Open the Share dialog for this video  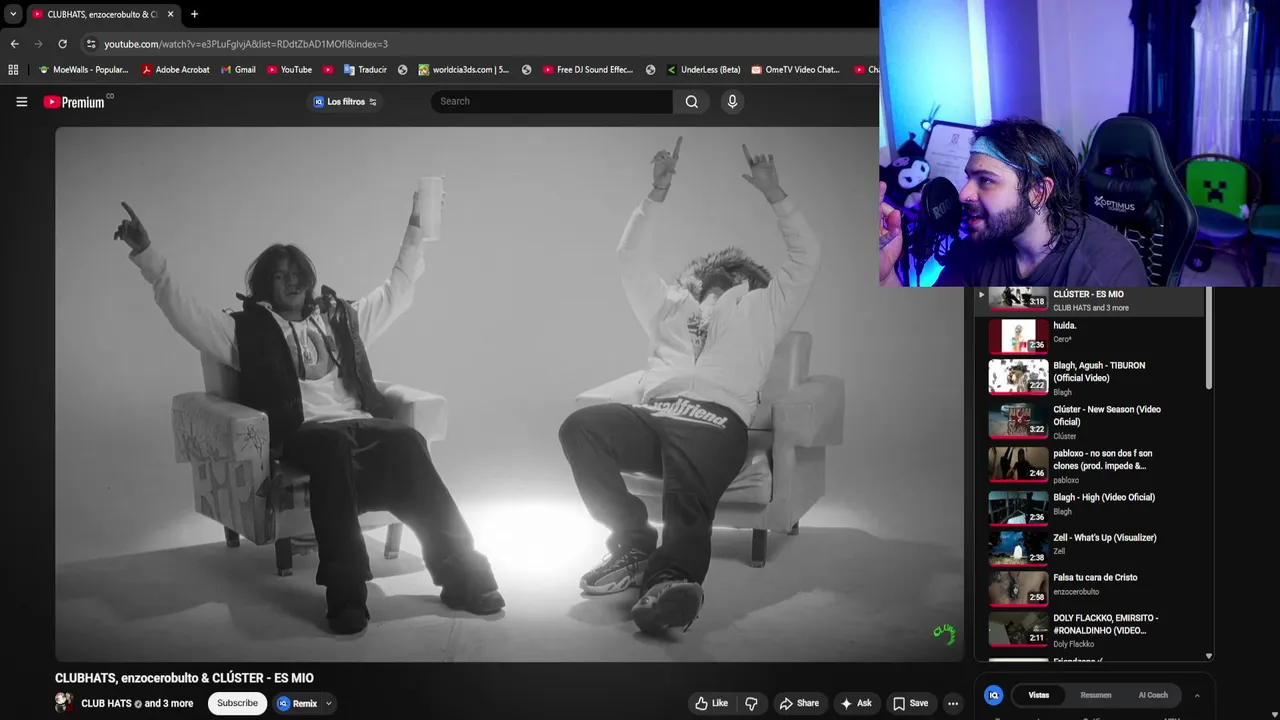click(x=799, y=703)
